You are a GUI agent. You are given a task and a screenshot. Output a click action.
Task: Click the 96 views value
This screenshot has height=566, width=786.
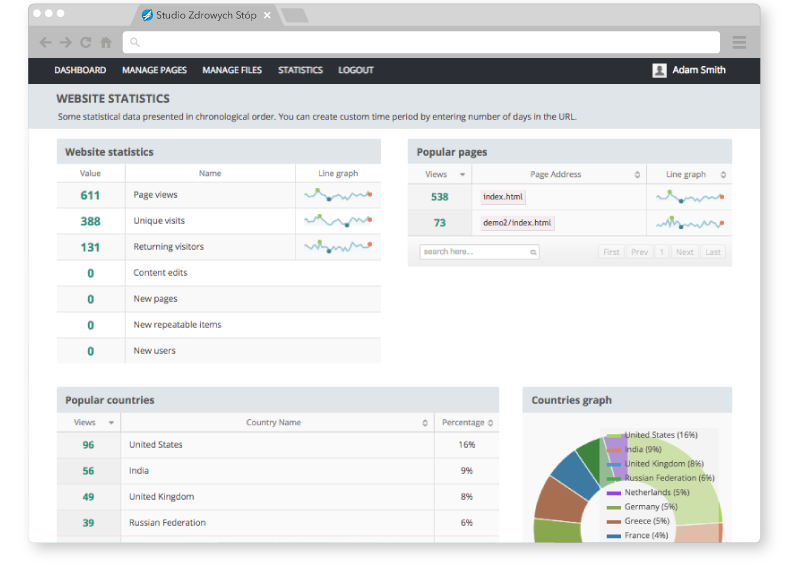tap(88, 445)
